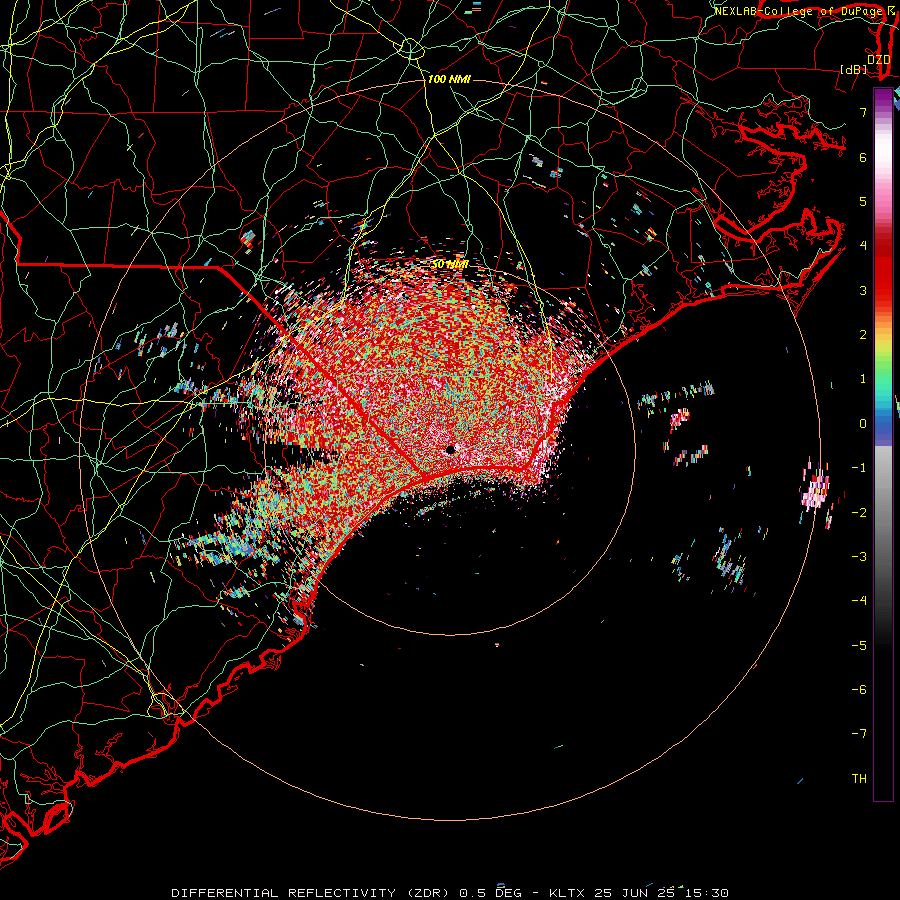Click the ZDR color scale bar
The image size is (900, 900).
tap(883, 444)
